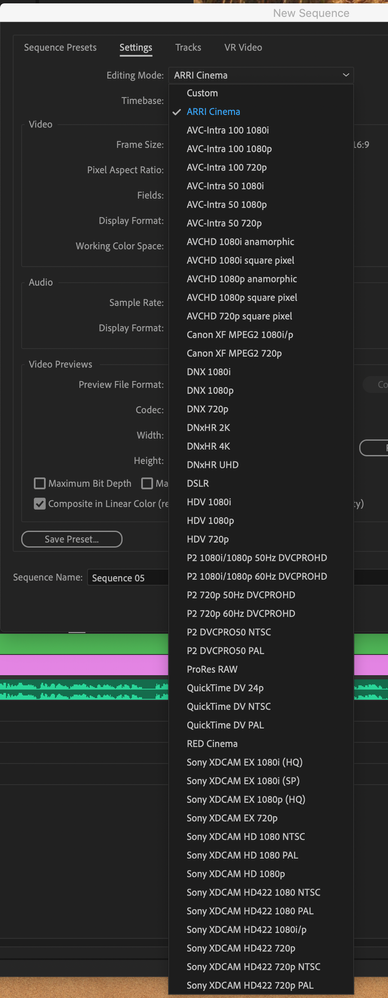Select P2 DVCPRO50 NTSC
The image size is (388, 998).
(x=261, y=632)
